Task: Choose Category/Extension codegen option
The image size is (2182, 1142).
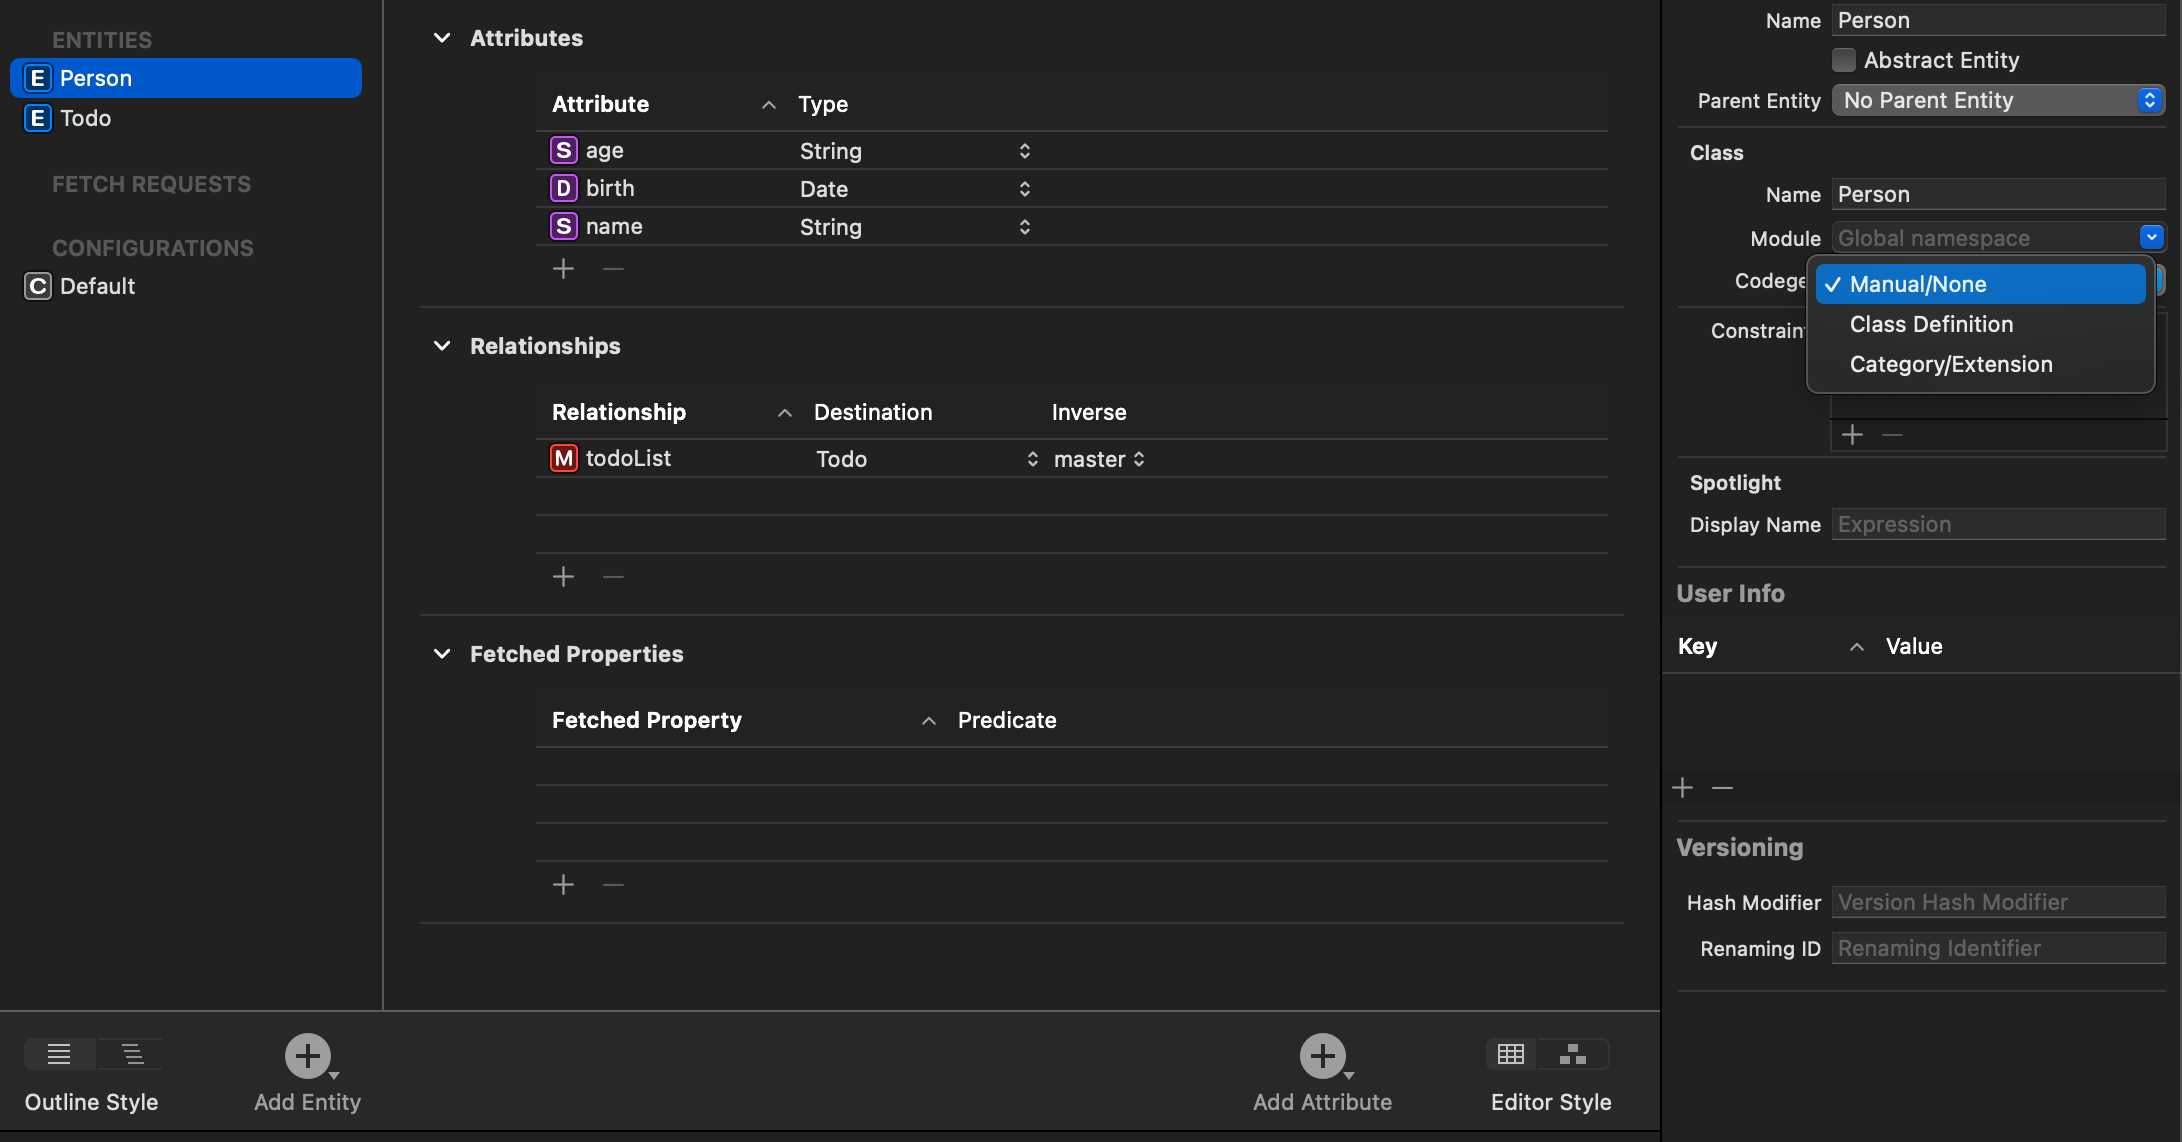Action: 1950,364
